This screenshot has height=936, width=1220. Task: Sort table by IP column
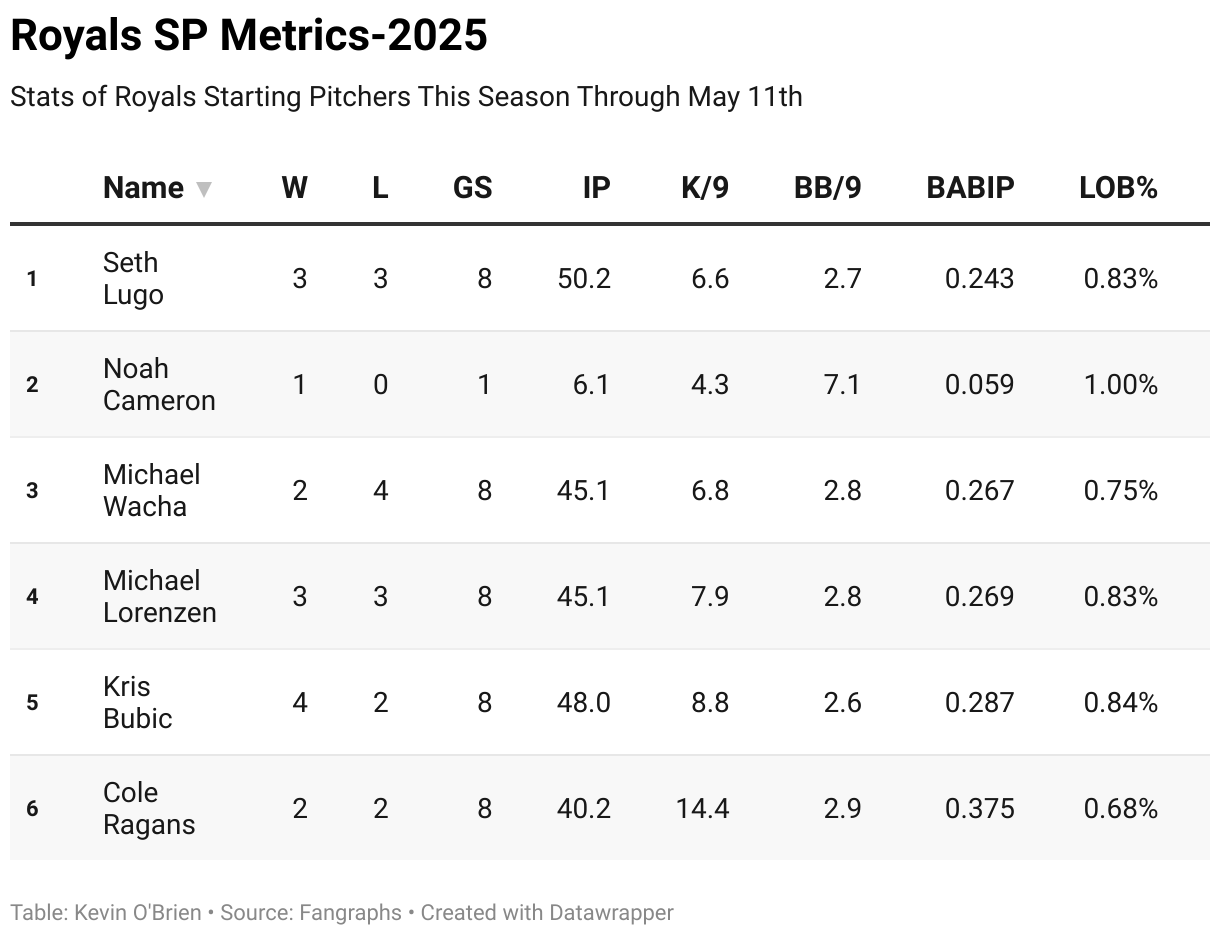[x=596, y=188]
